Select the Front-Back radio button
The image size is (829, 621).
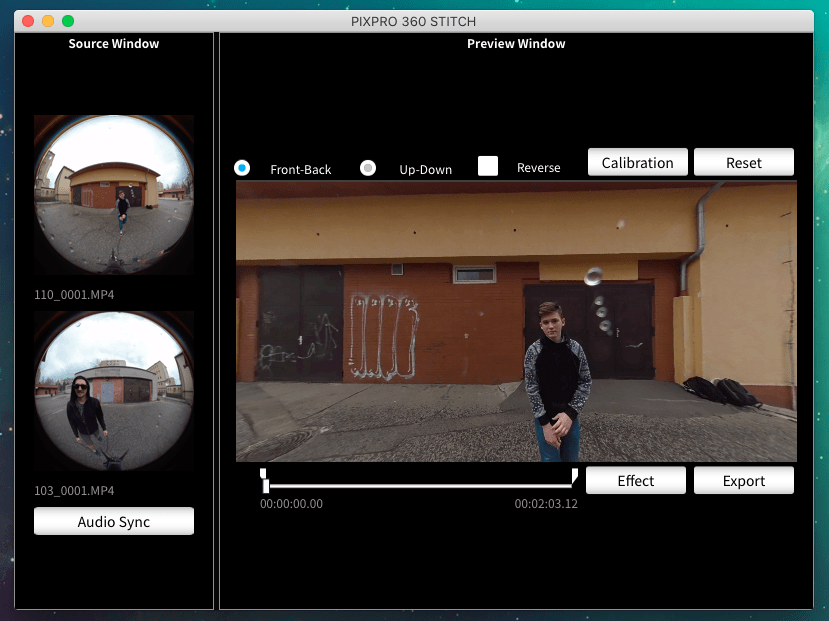(242, 168)
